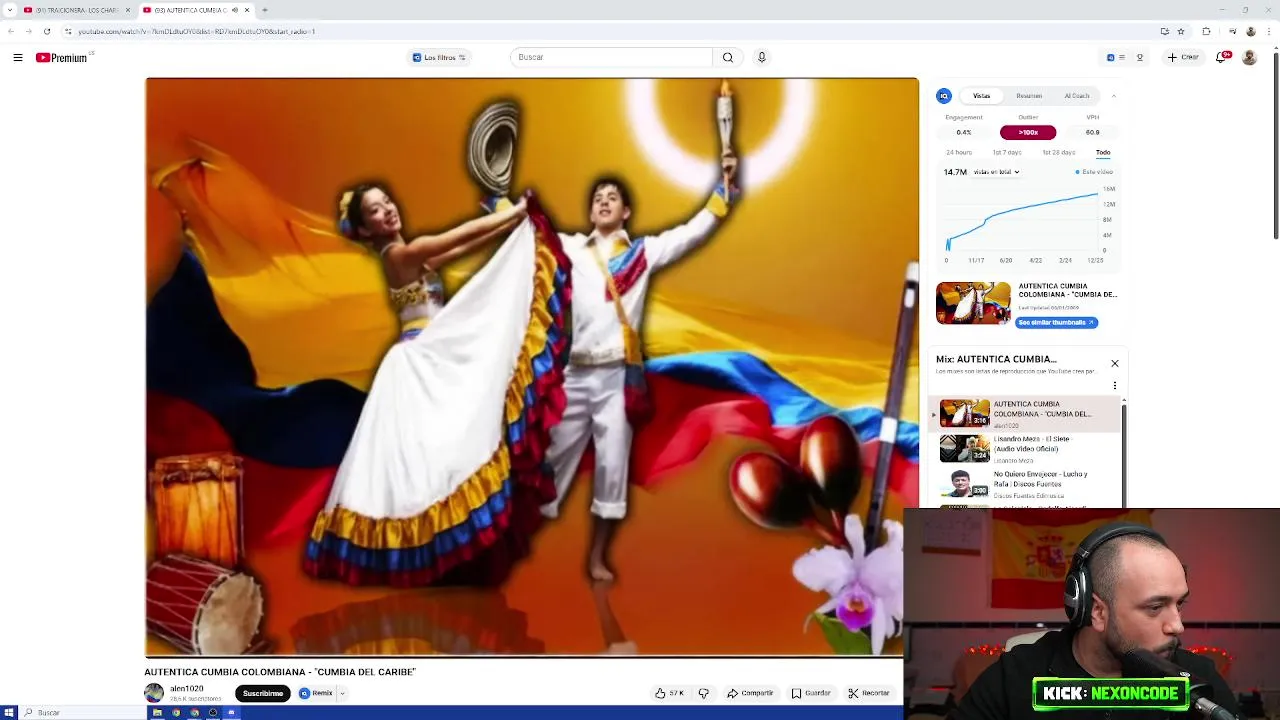This screenshot has height=720, width=1280.
Task: Focus the Buscar search field
Action: [611, 57]
